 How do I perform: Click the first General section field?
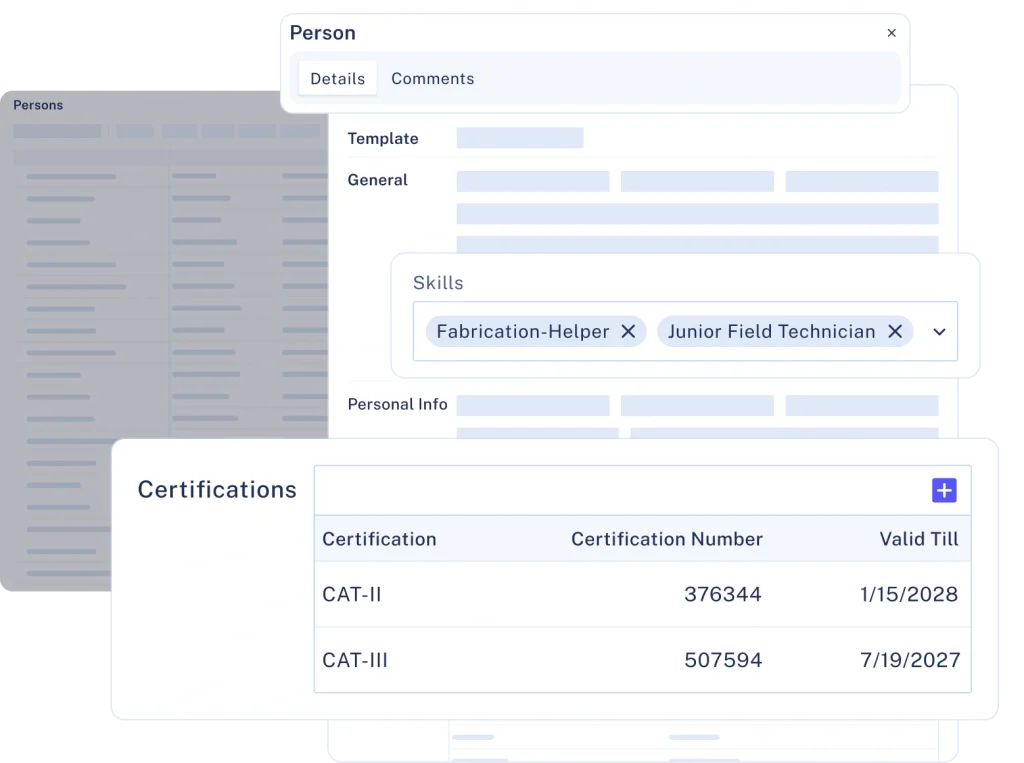[532, 181]
